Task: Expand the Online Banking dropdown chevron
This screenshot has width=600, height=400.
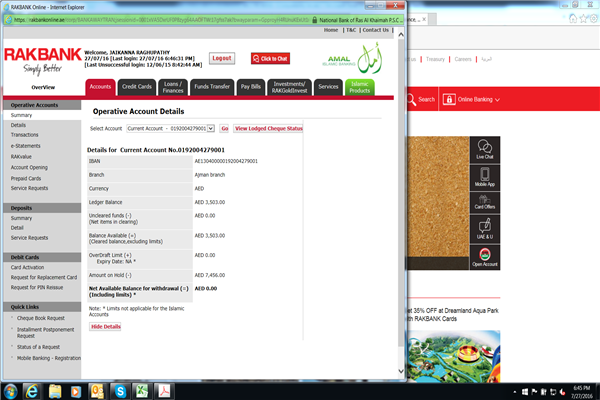Action: (x=497, y=100)
